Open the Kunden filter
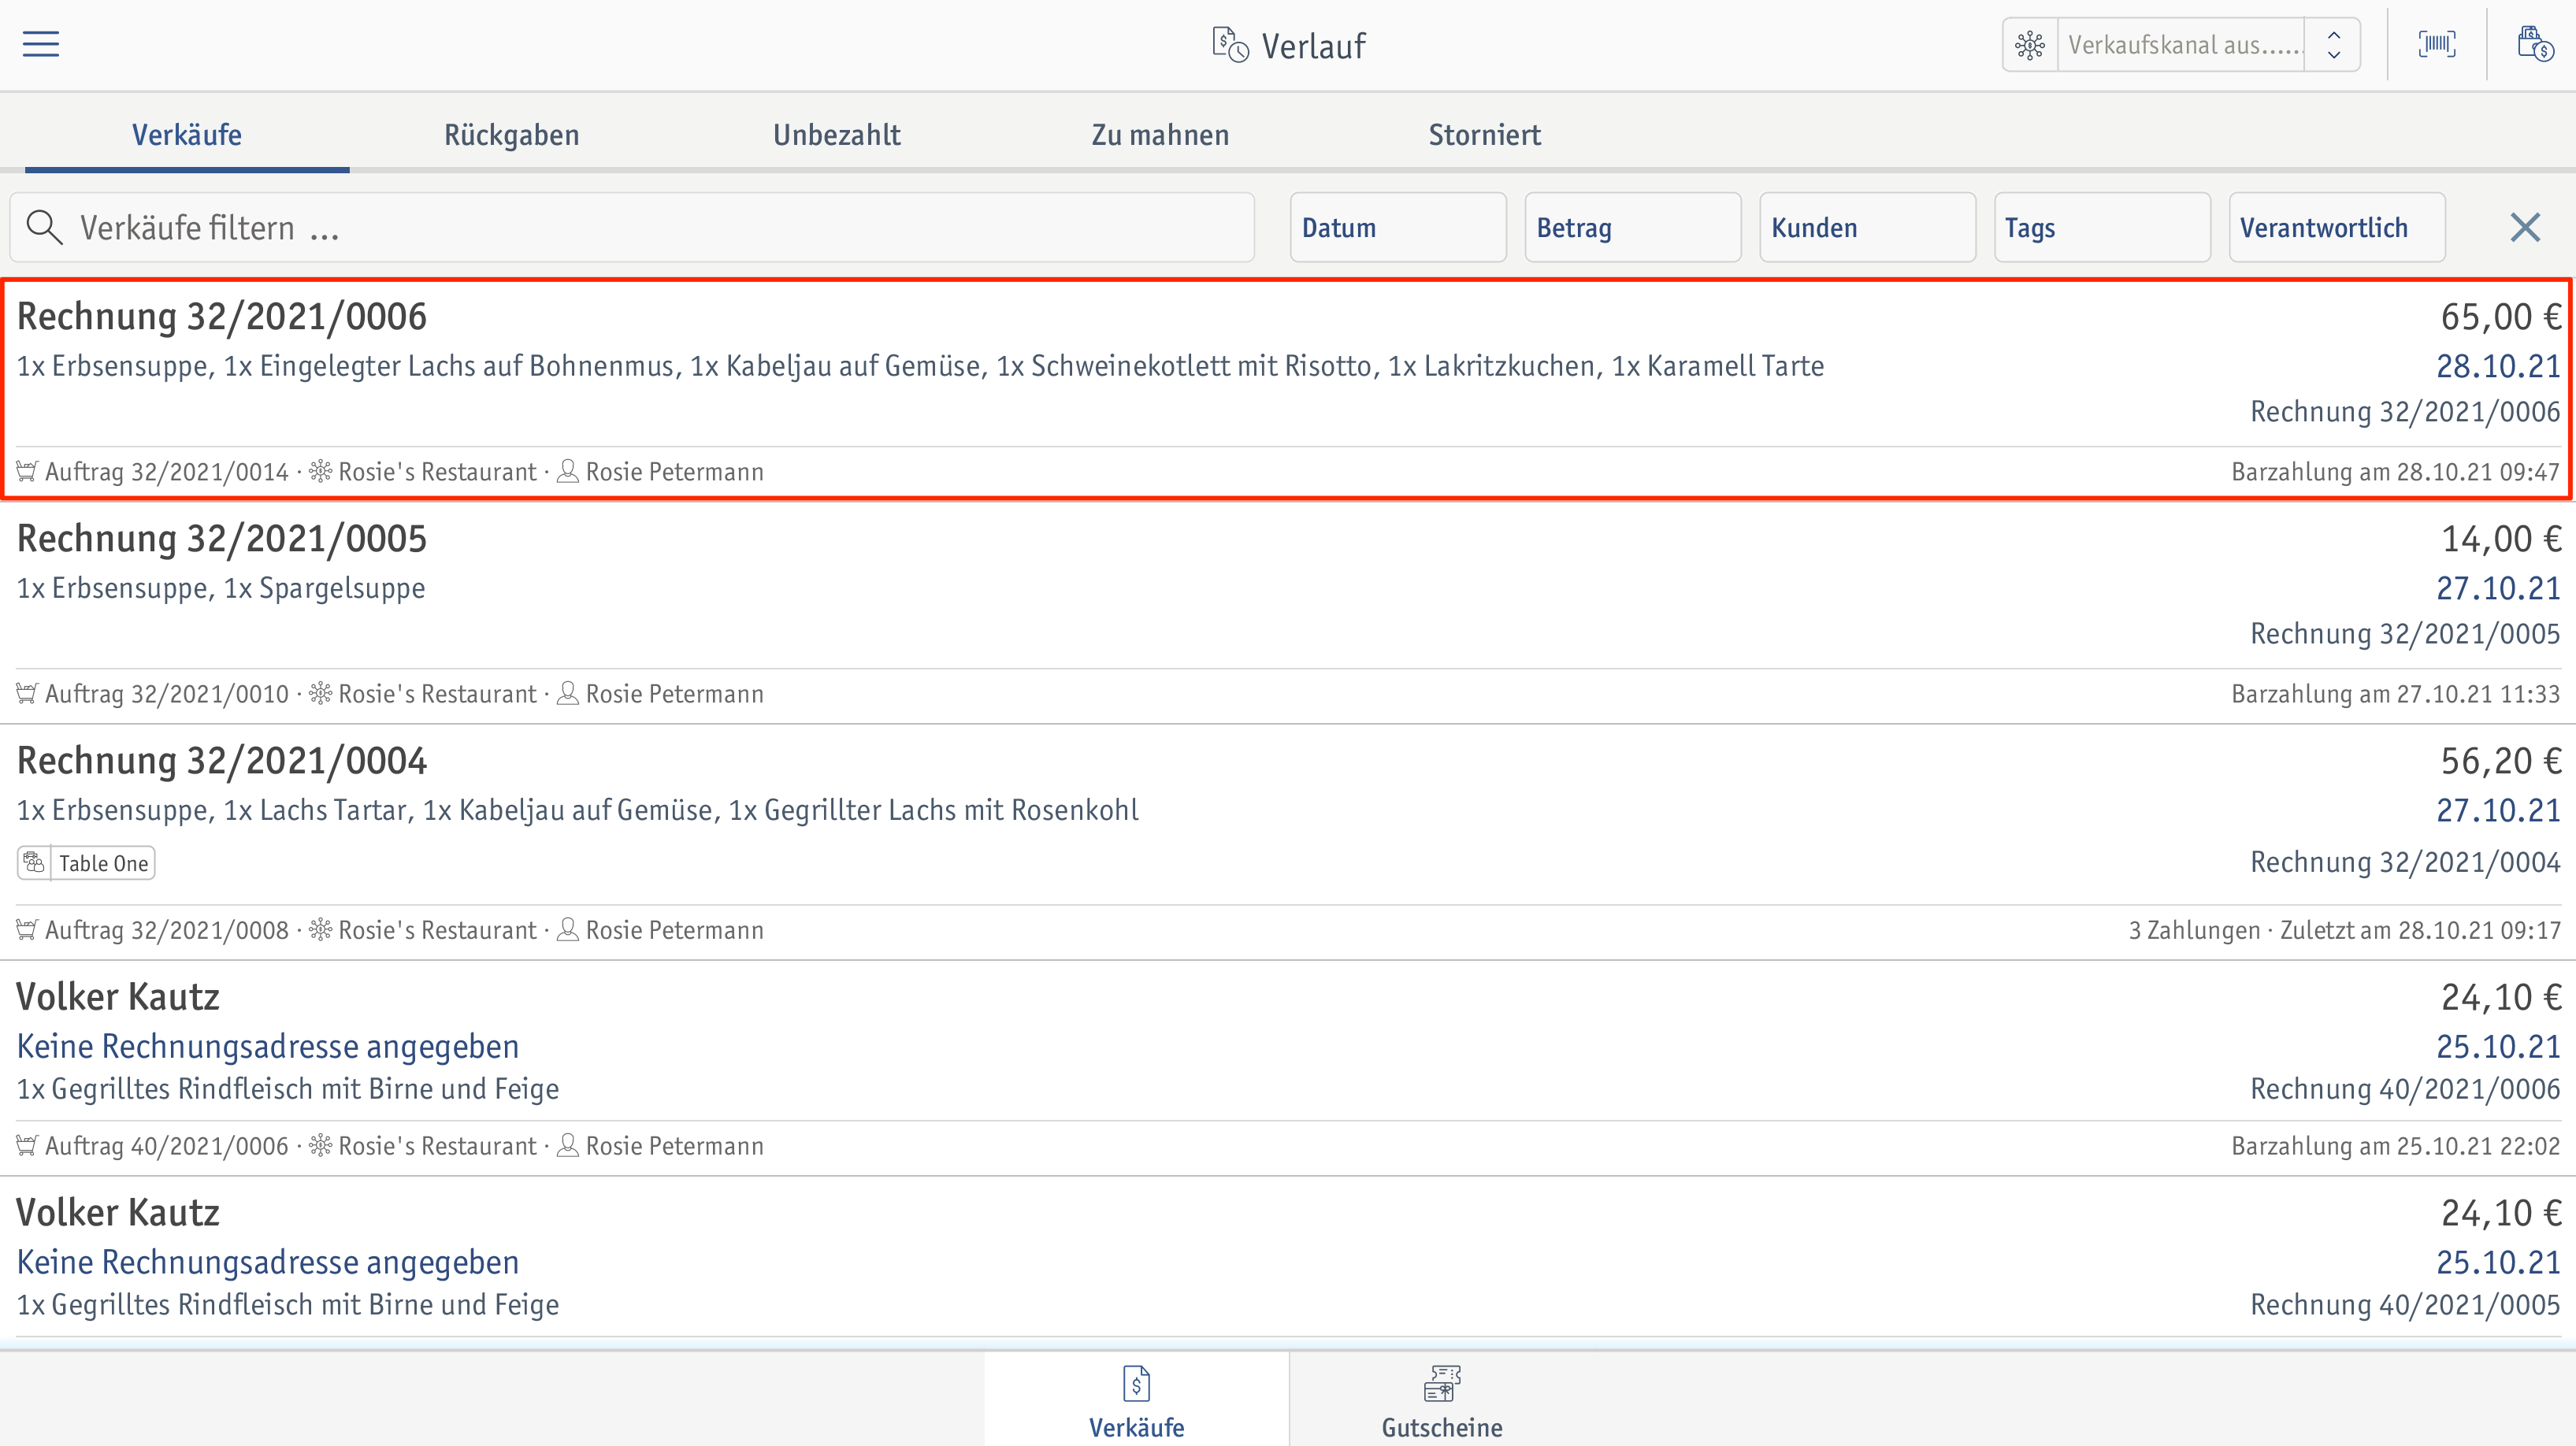 1868,228
